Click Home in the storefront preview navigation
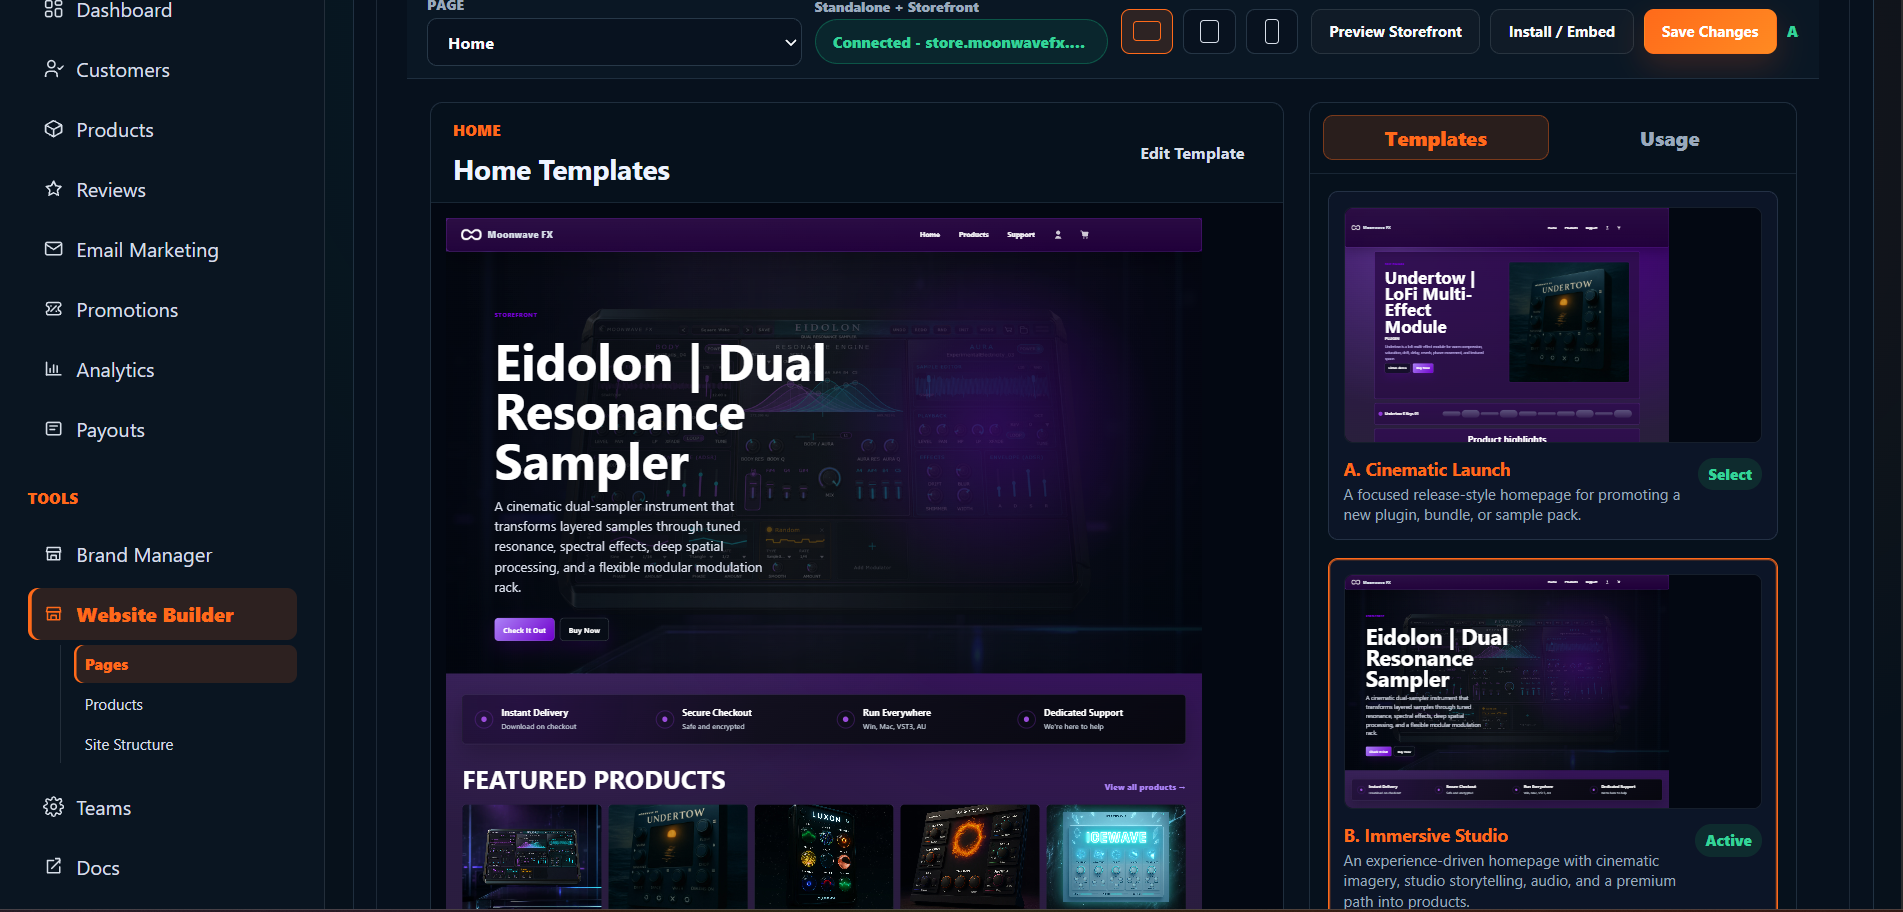 930,235
